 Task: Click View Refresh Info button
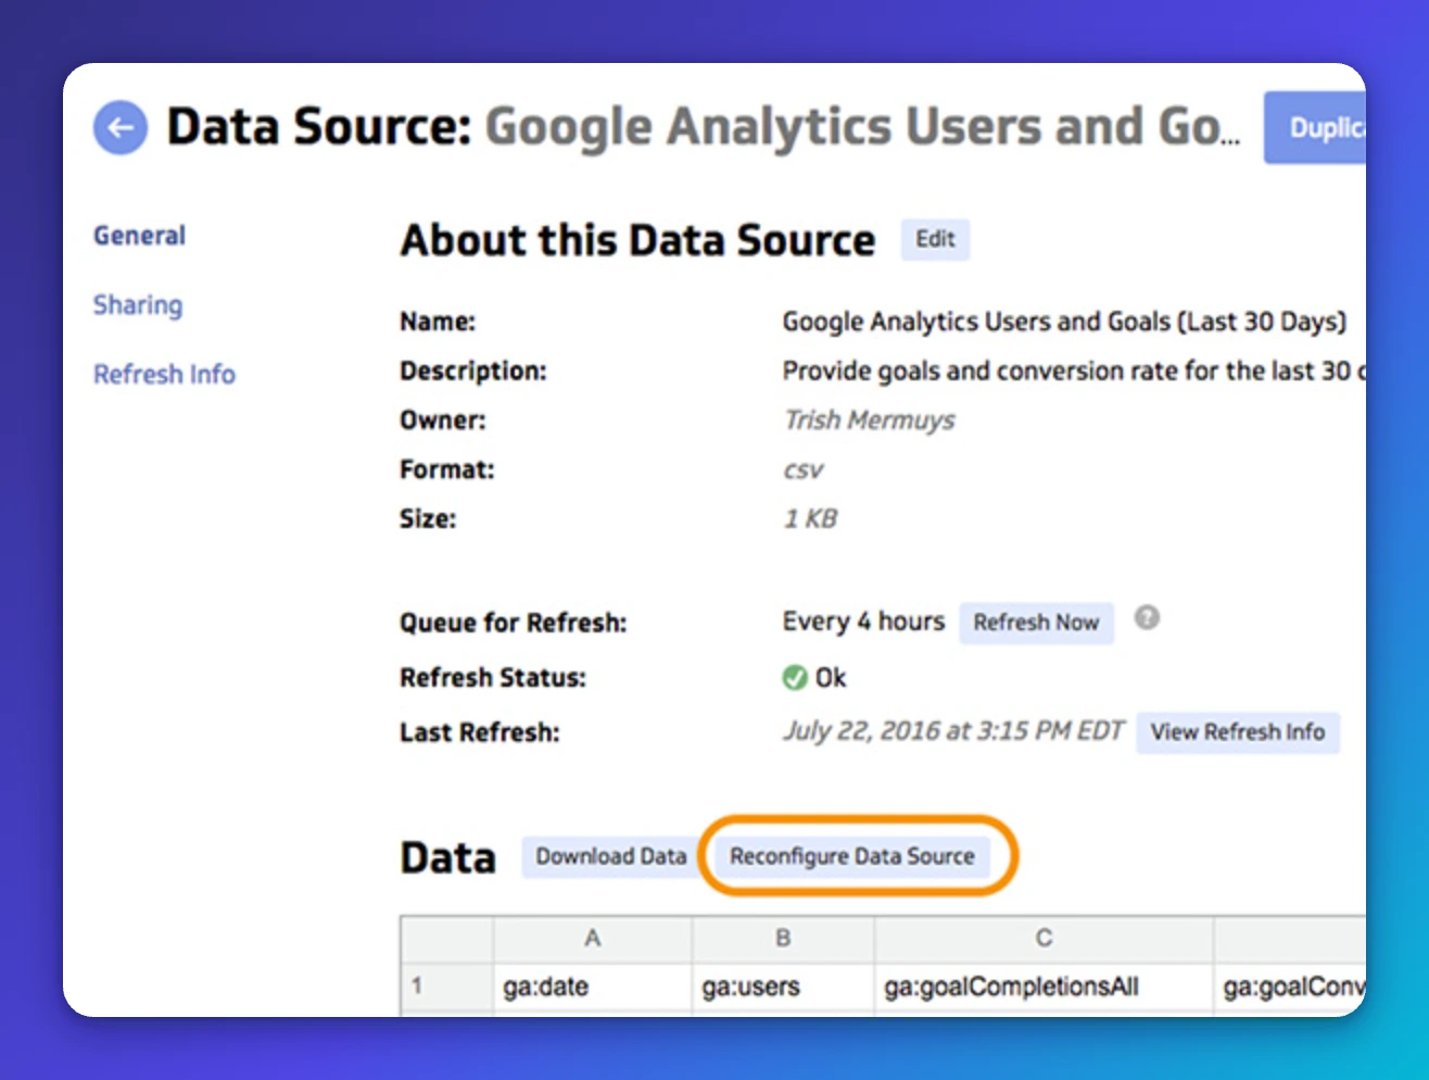1237,732
